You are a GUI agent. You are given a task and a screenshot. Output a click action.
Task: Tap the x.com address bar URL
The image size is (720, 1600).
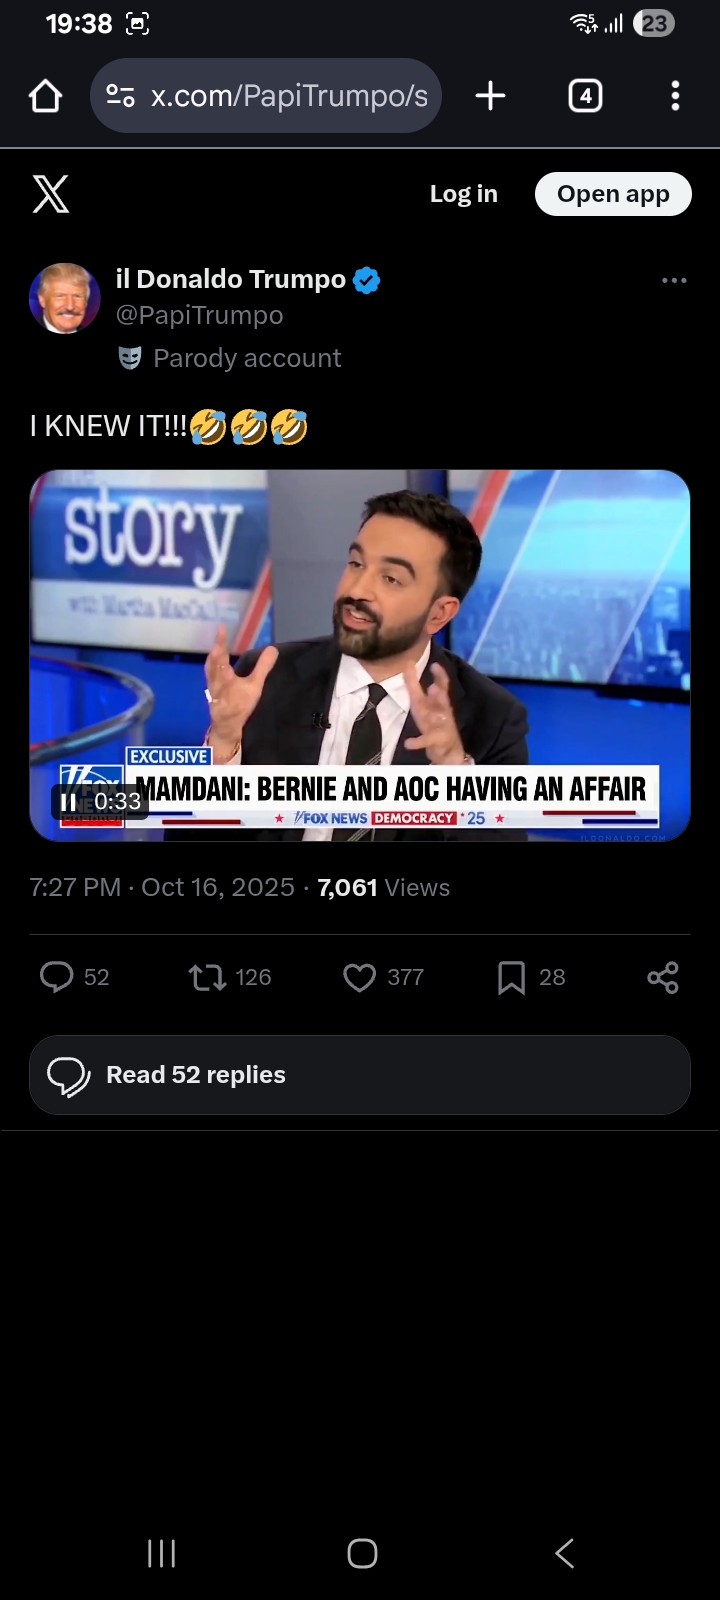pyautogui.click(x=289, y=96)
